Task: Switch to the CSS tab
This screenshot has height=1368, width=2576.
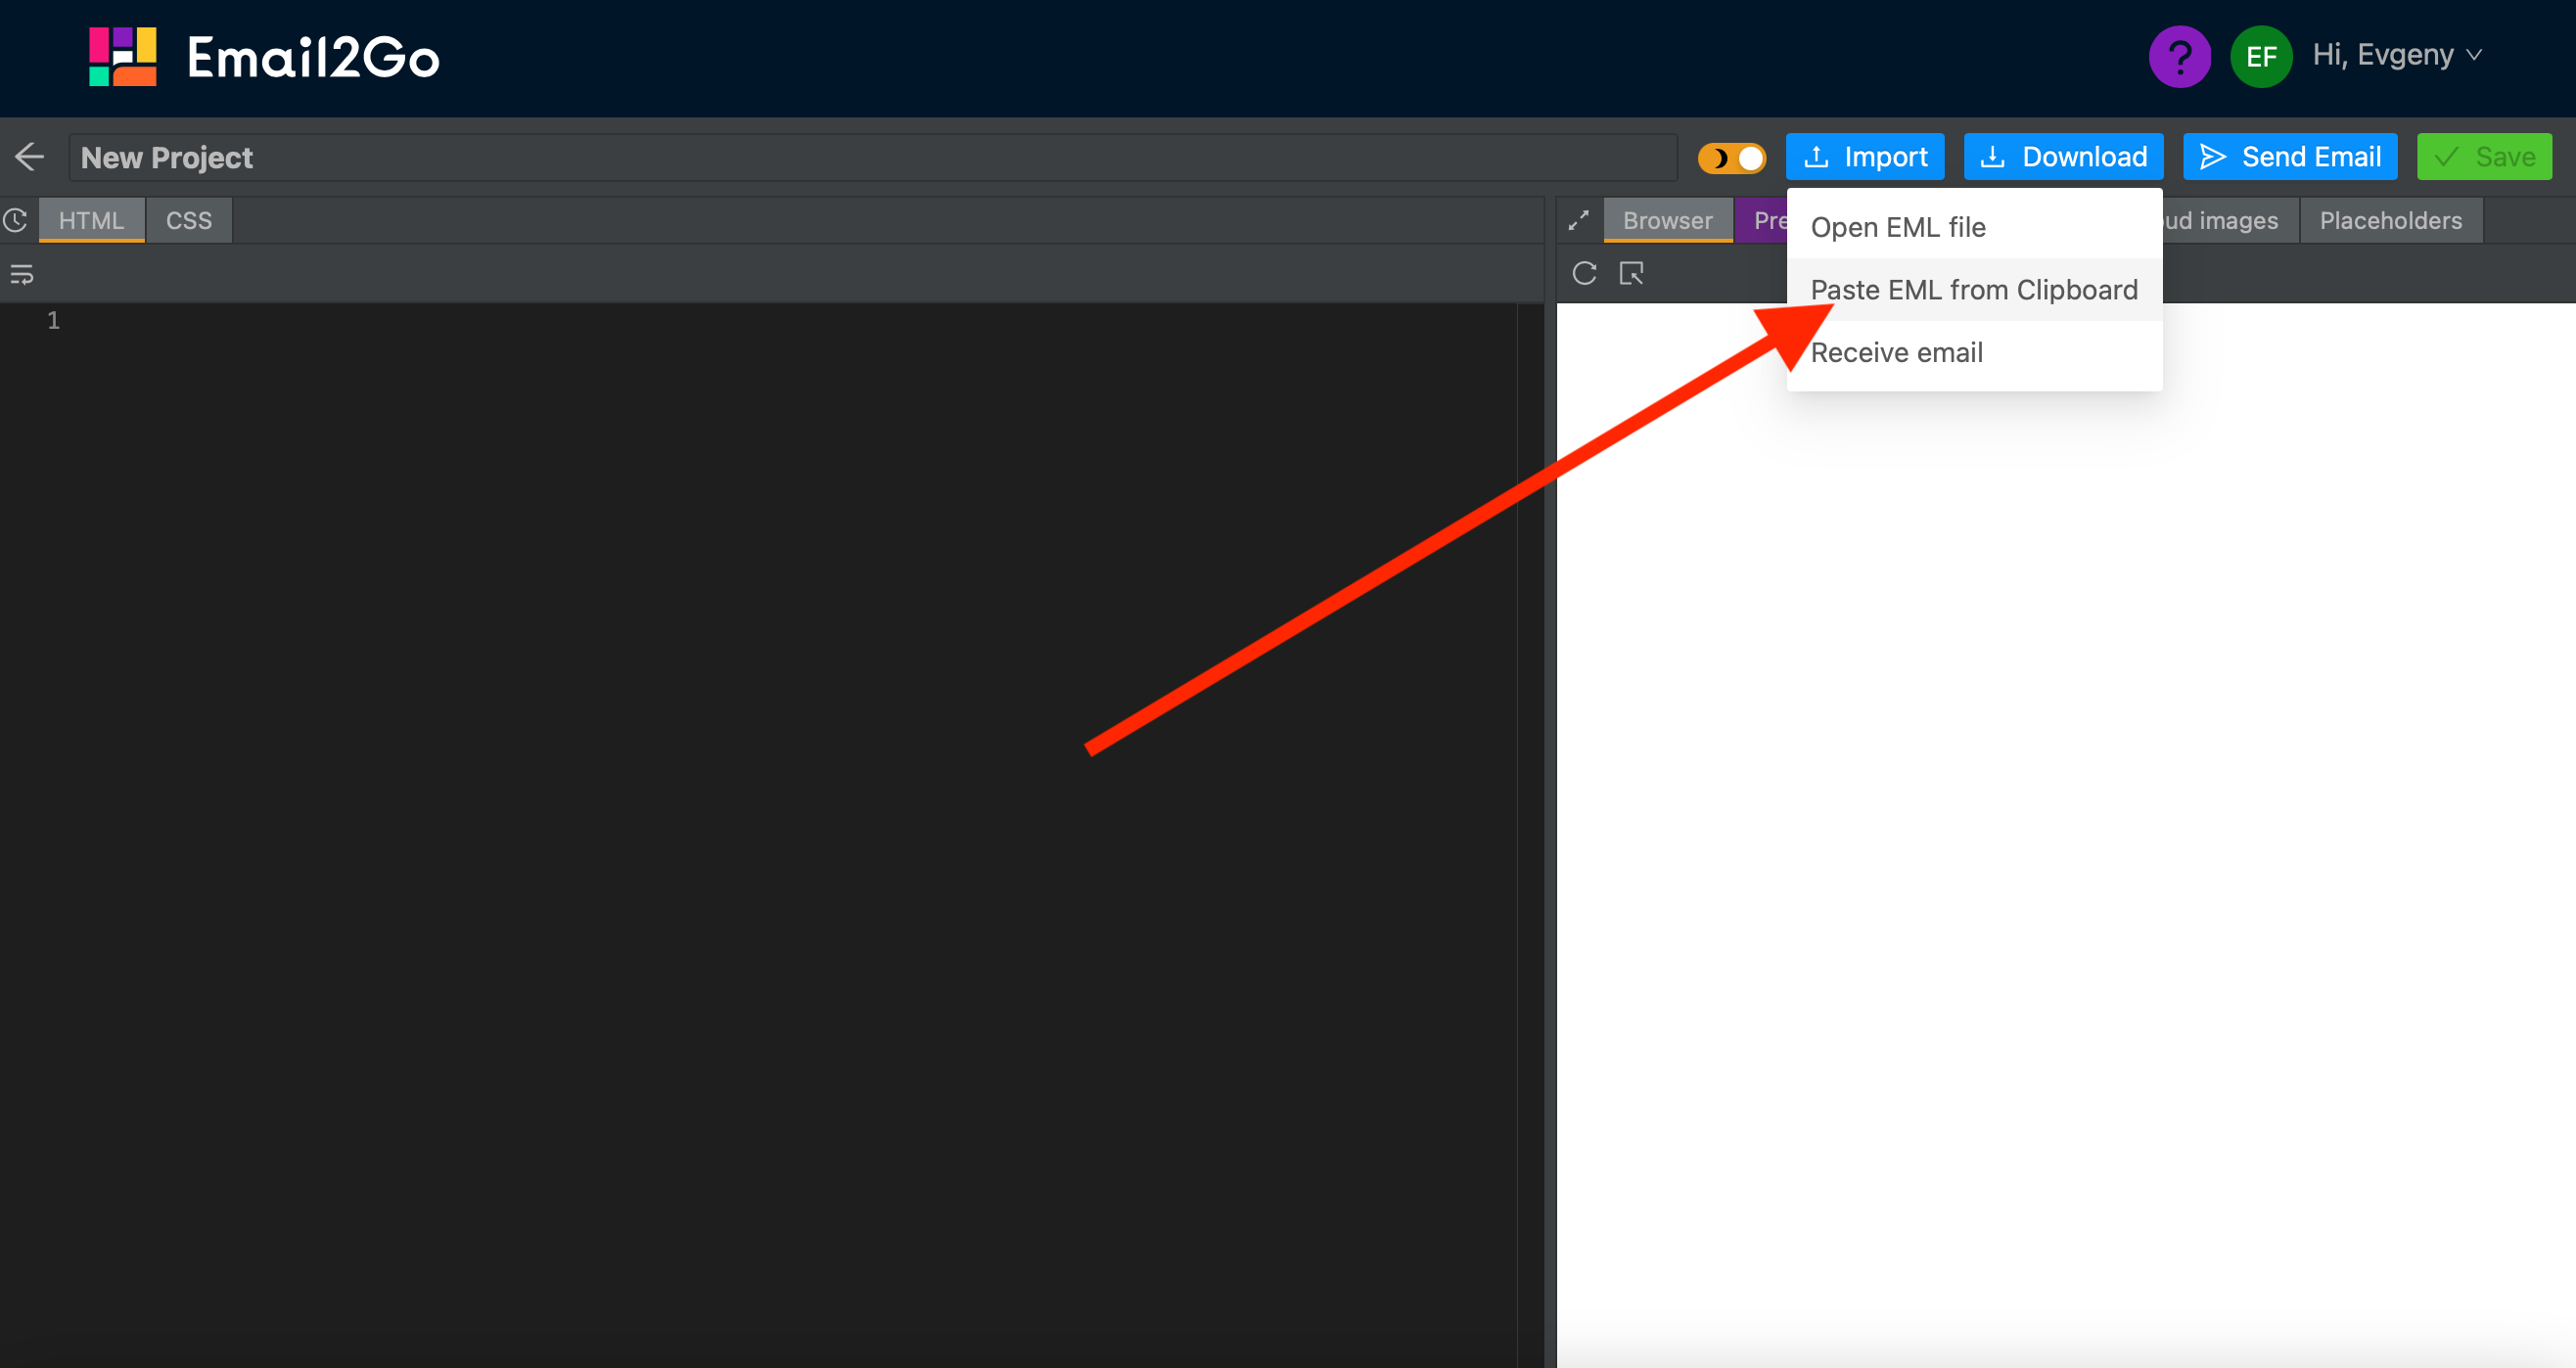Action: coord(187,220)
